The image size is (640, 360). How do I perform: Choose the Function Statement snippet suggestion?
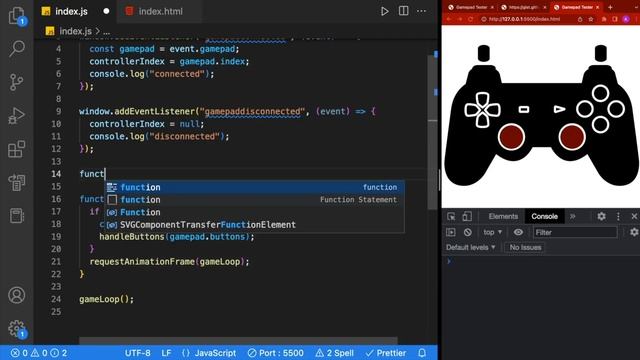255,200
